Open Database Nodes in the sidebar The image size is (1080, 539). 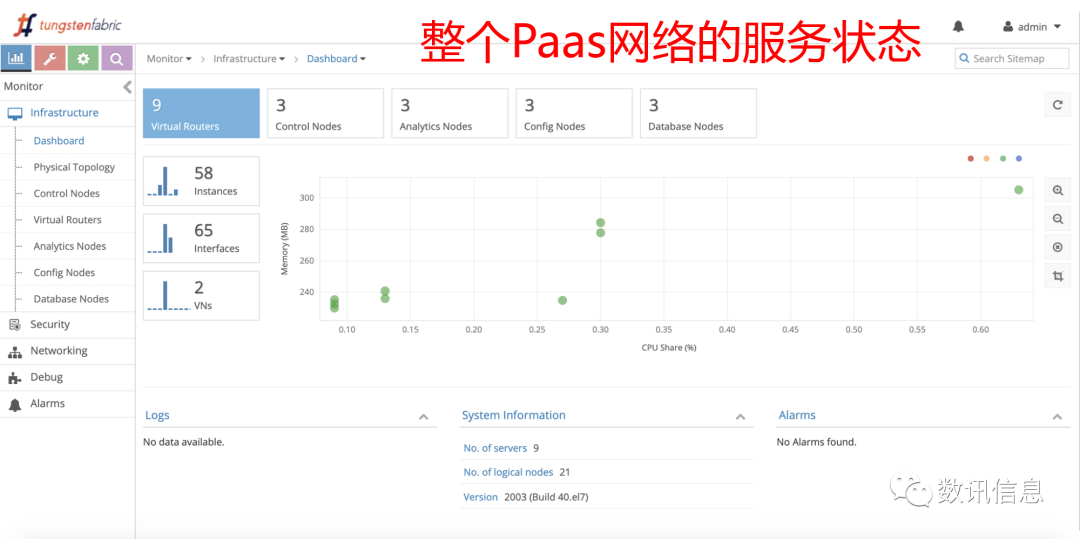[x=72, y=299]
